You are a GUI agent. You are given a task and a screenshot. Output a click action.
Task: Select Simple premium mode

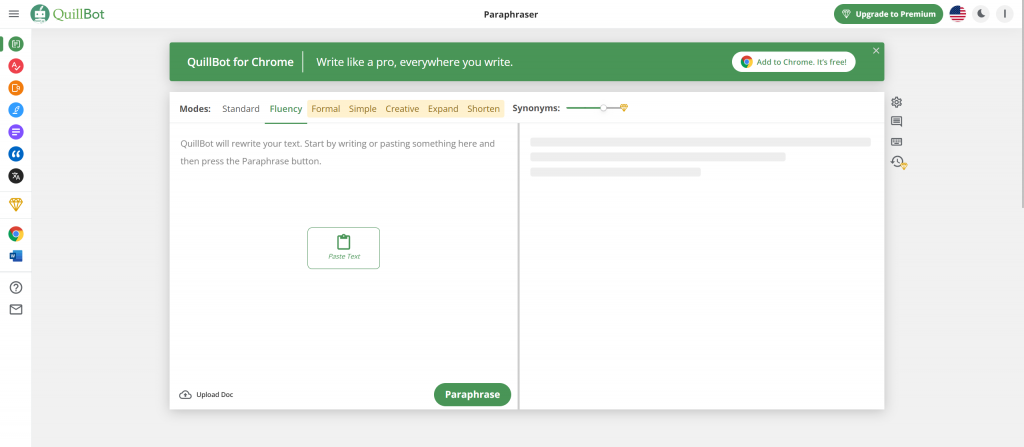(x=362, y=108)
